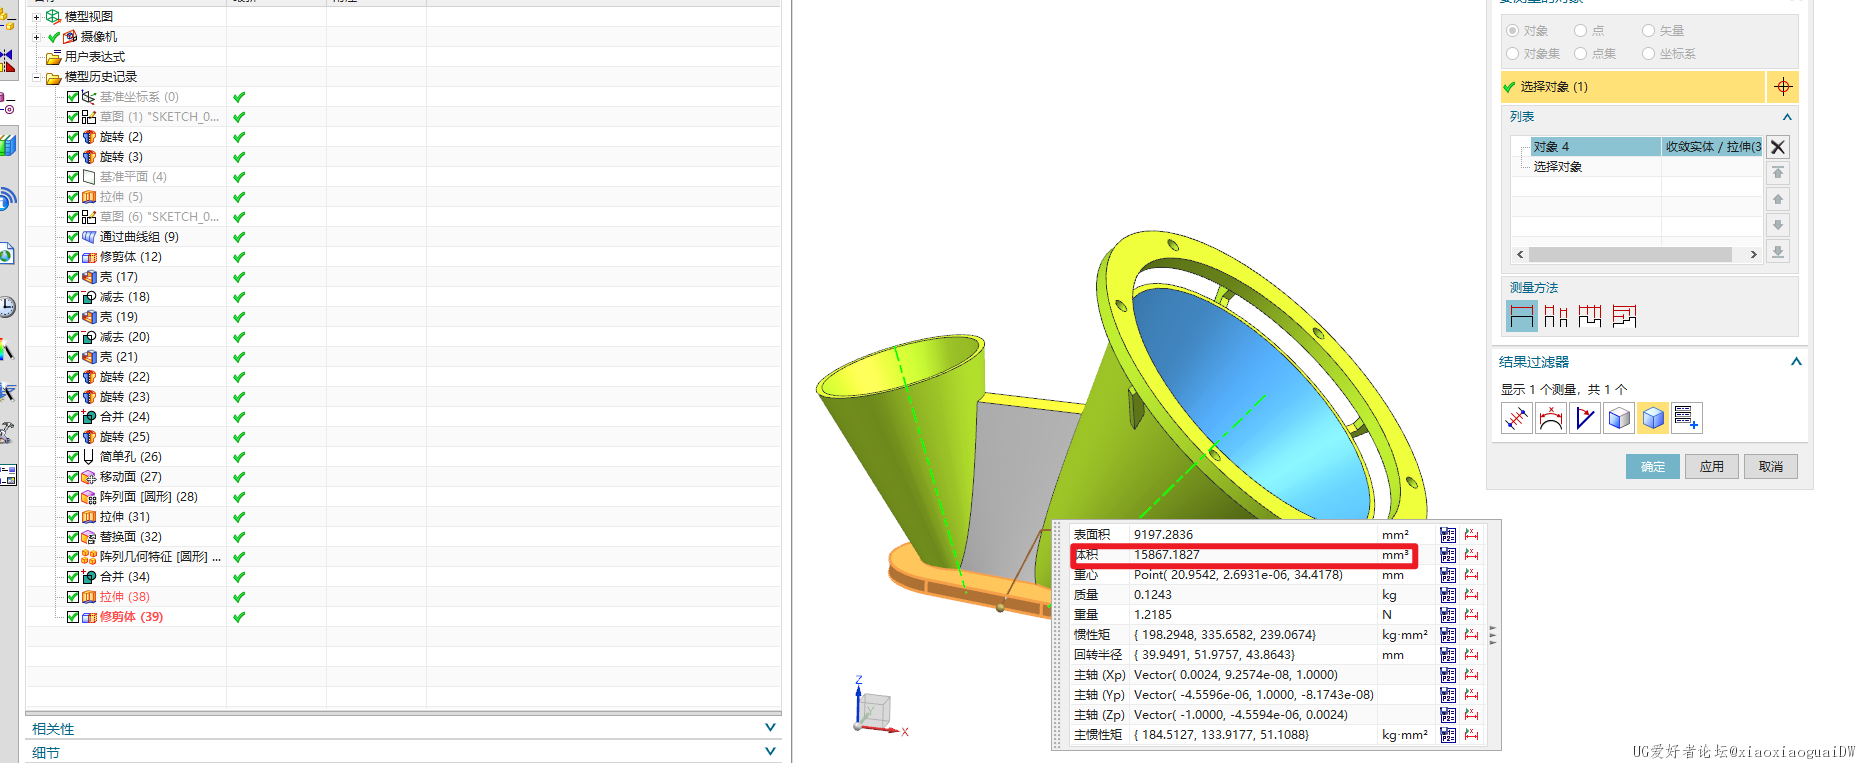Click the annotation icon in the 惯性矩 row

tap(1471, 635)
